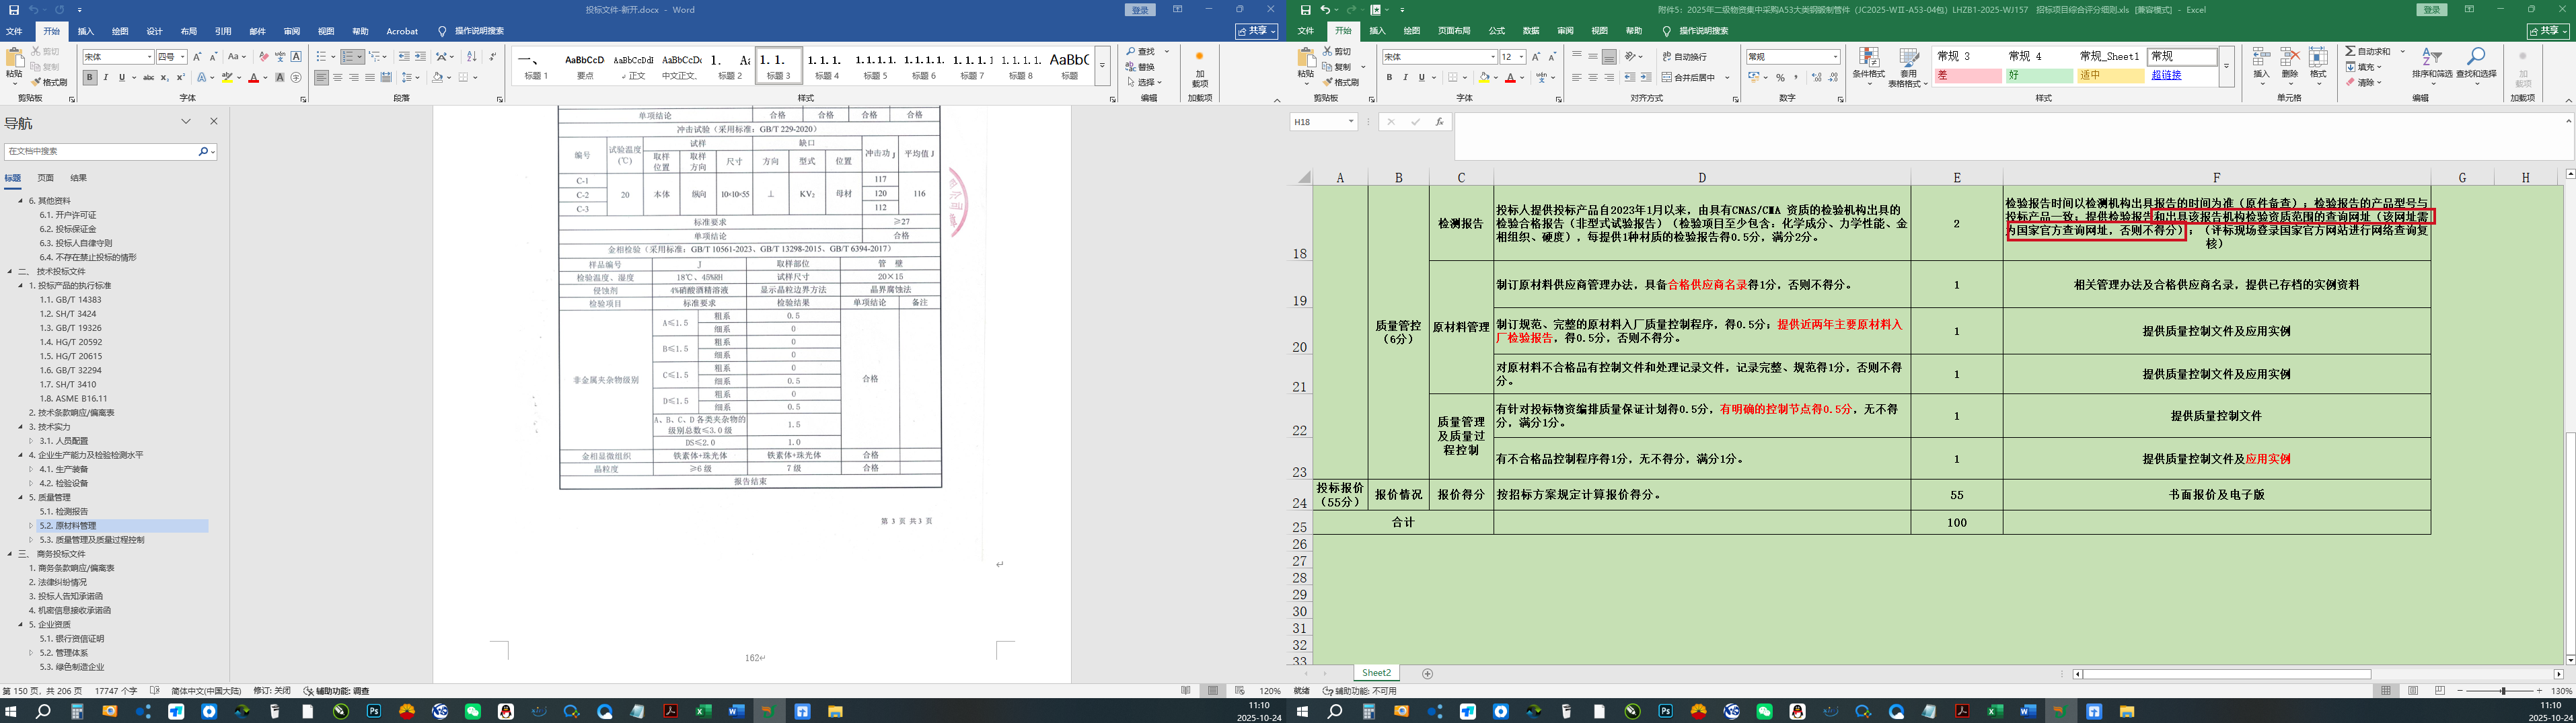The image size is (2576, 723).
Task: Apply strikethrough in the Word ribbon
Action: click(149, 77)
